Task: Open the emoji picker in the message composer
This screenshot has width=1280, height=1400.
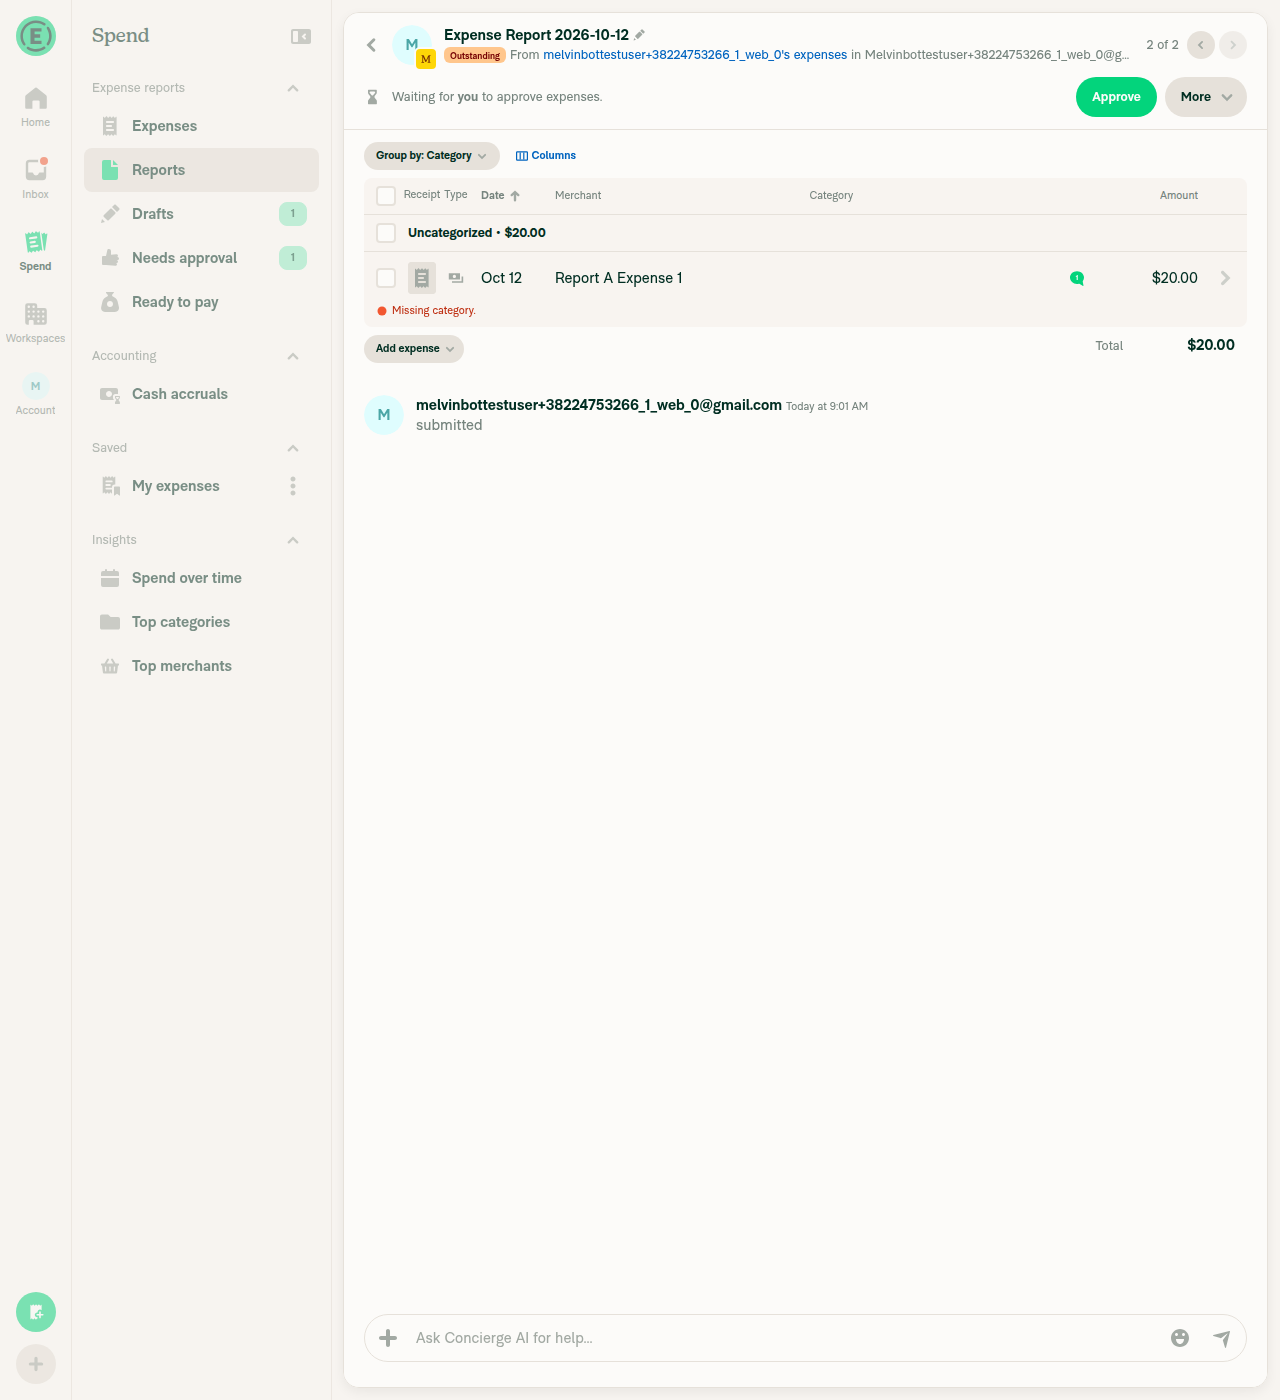Action: (x=1180, y=1338)
